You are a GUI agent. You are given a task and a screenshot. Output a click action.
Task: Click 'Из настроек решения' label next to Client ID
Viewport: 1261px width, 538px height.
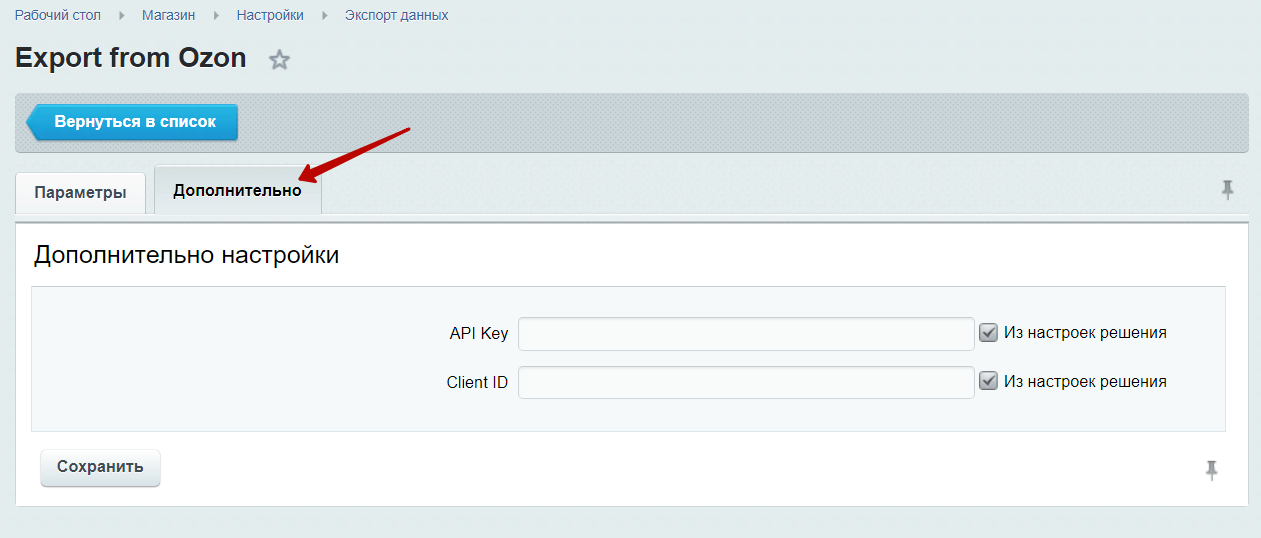tap(1086, 382)
